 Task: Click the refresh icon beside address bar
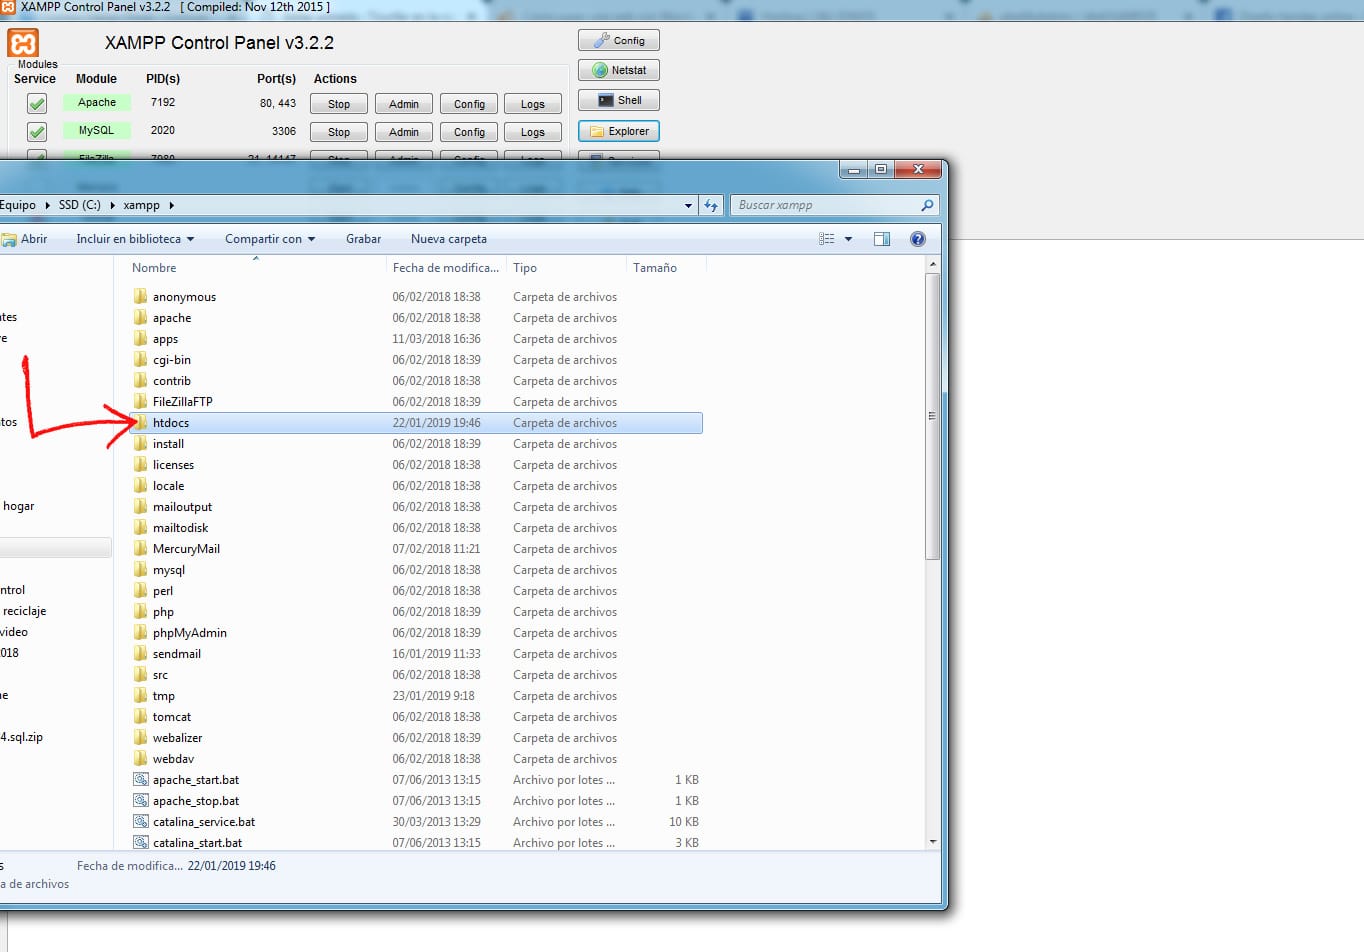tap(711, 205)
